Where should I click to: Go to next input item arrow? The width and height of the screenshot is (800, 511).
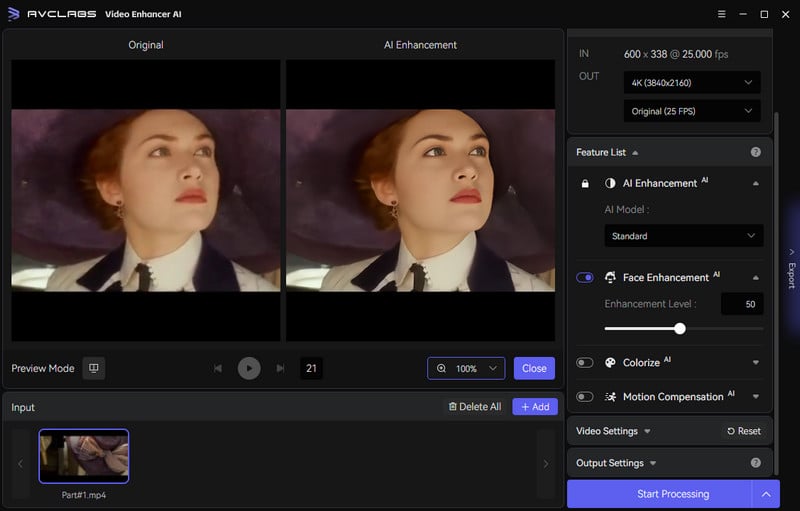pyautogui.click(x=546, y=464)
